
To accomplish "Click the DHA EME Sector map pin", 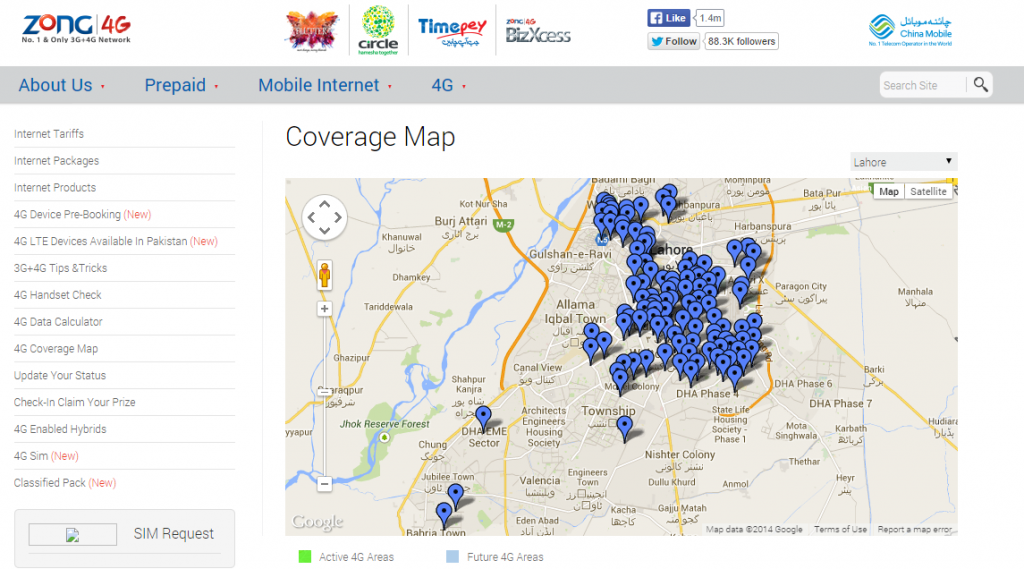I will (x=483, y=419).
